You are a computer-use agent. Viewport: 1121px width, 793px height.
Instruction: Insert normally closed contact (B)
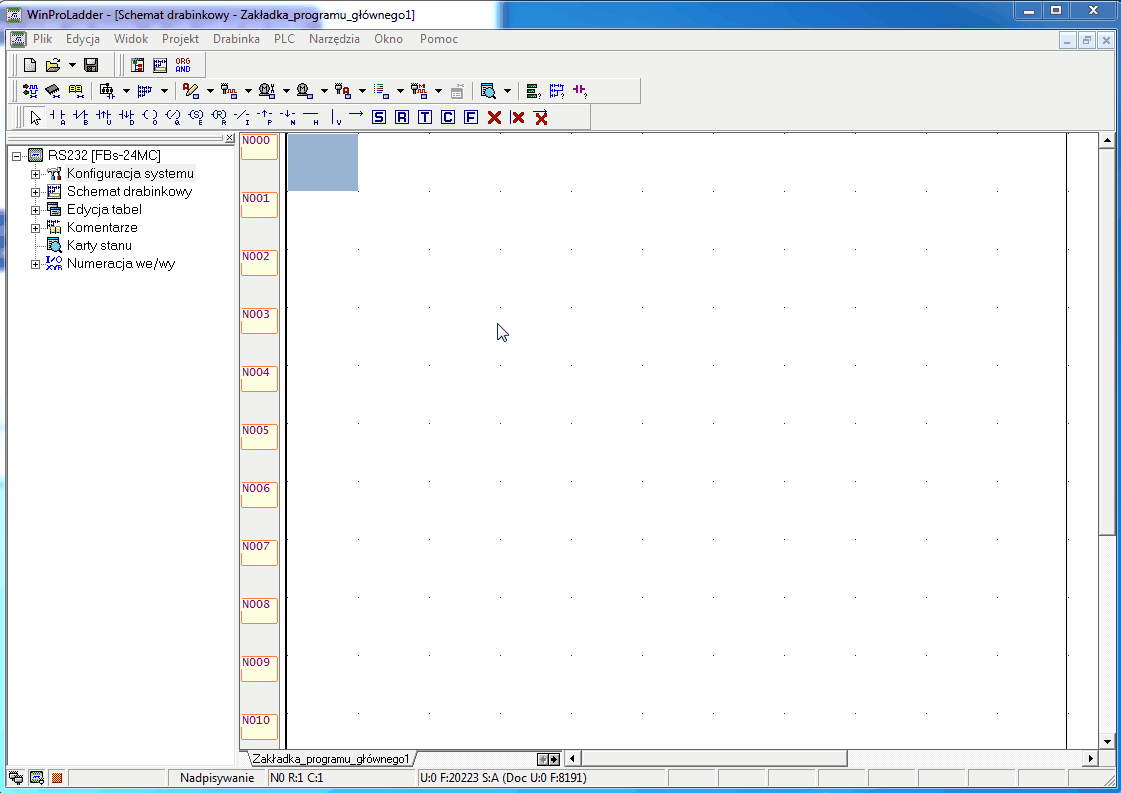(x=81, y=117)
